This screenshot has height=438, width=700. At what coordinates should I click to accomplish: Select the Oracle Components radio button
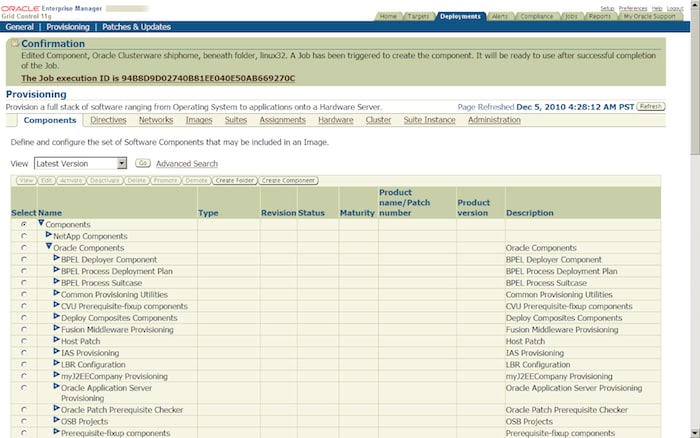24,247
